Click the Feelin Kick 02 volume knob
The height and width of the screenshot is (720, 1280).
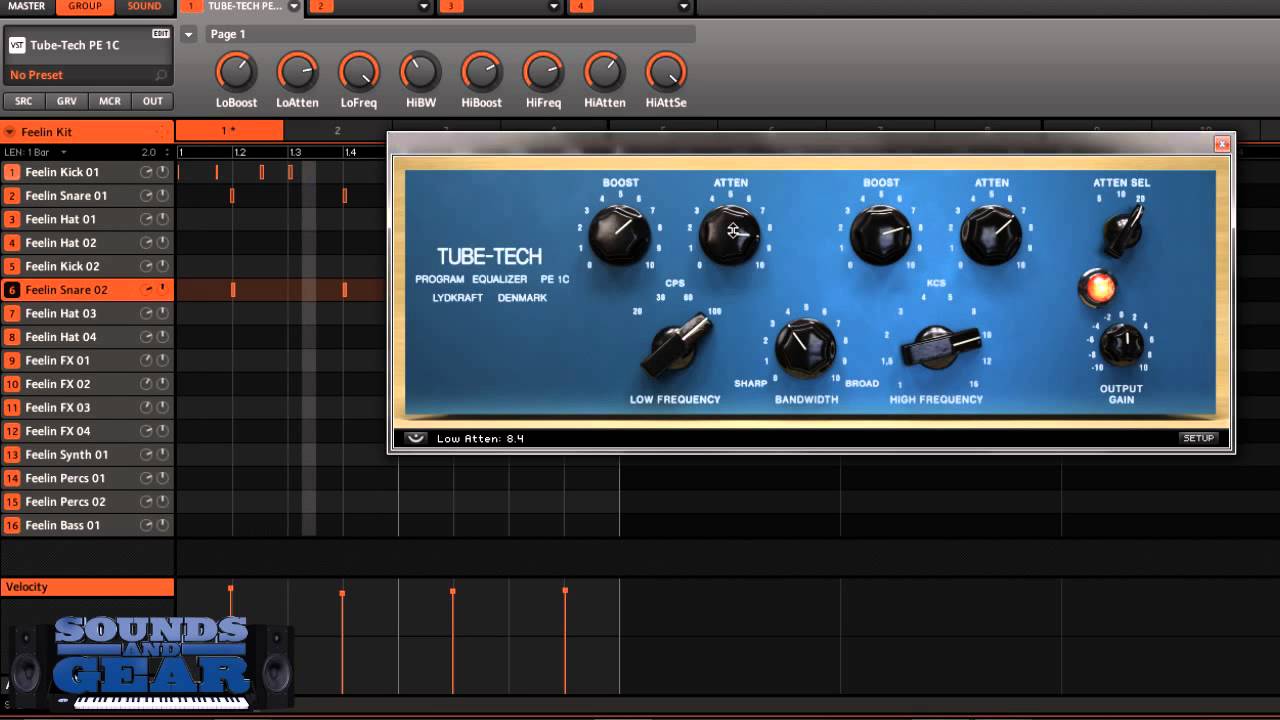click(x=147, y=266)
